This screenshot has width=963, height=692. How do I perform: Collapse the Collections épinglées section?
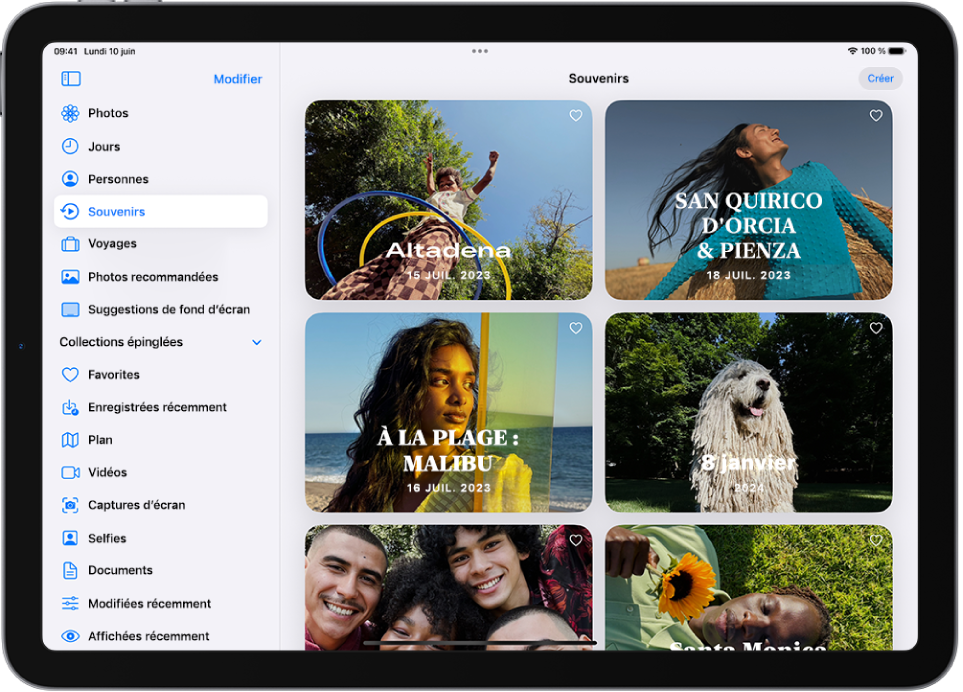(257, 341)
